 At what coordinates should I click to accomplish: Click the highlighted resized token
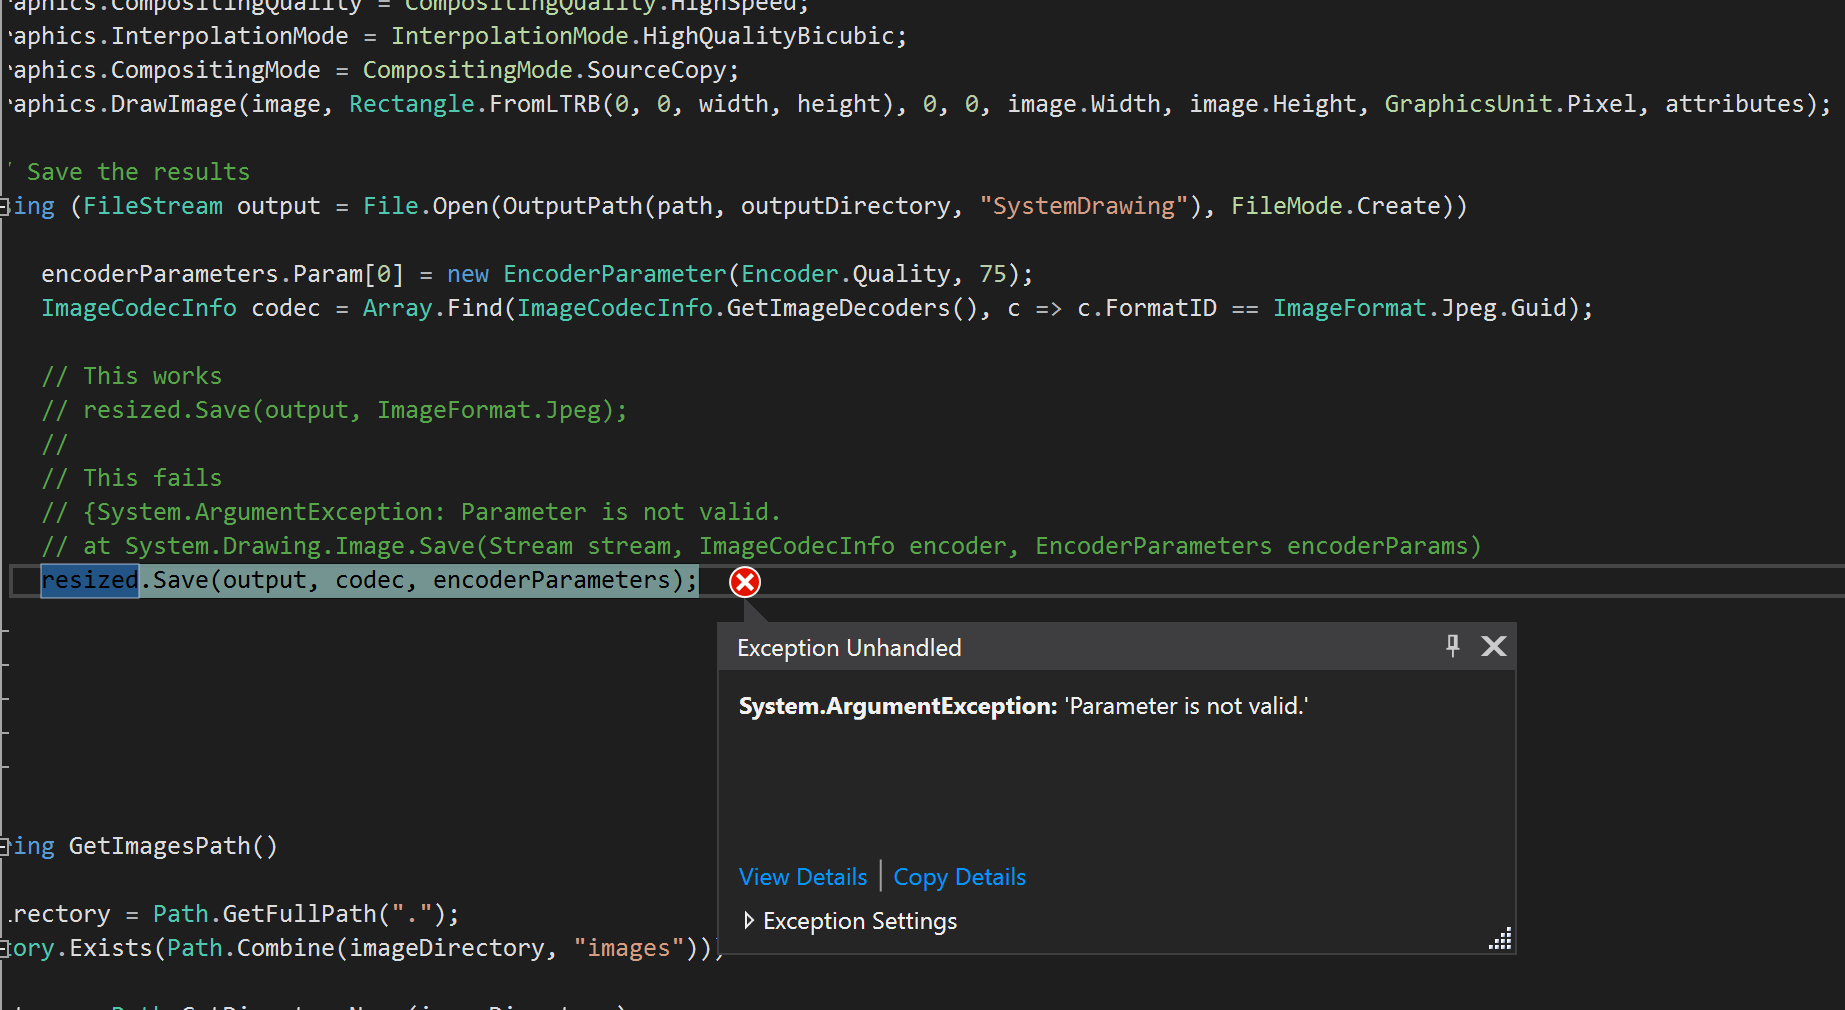[x=89, y=580]
